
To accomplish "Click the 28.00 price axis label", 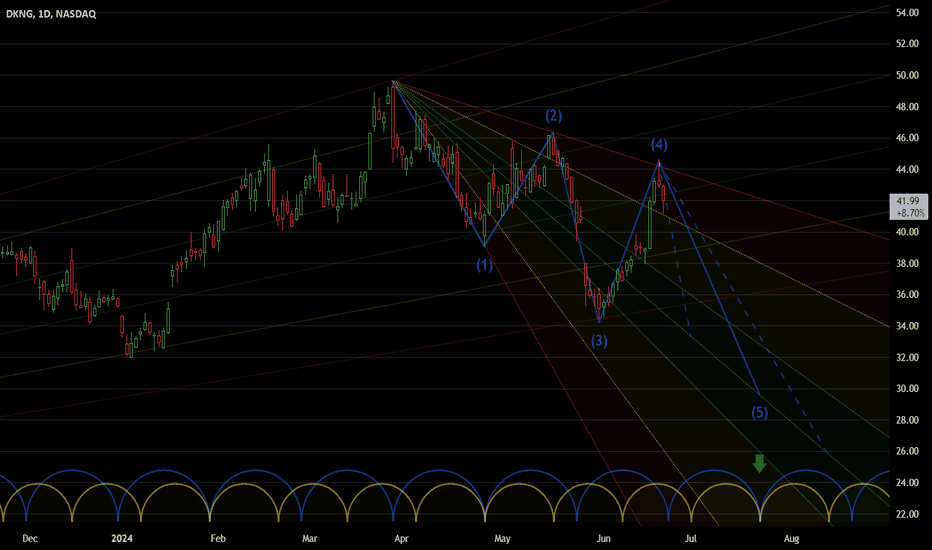I will coord(907,420).
